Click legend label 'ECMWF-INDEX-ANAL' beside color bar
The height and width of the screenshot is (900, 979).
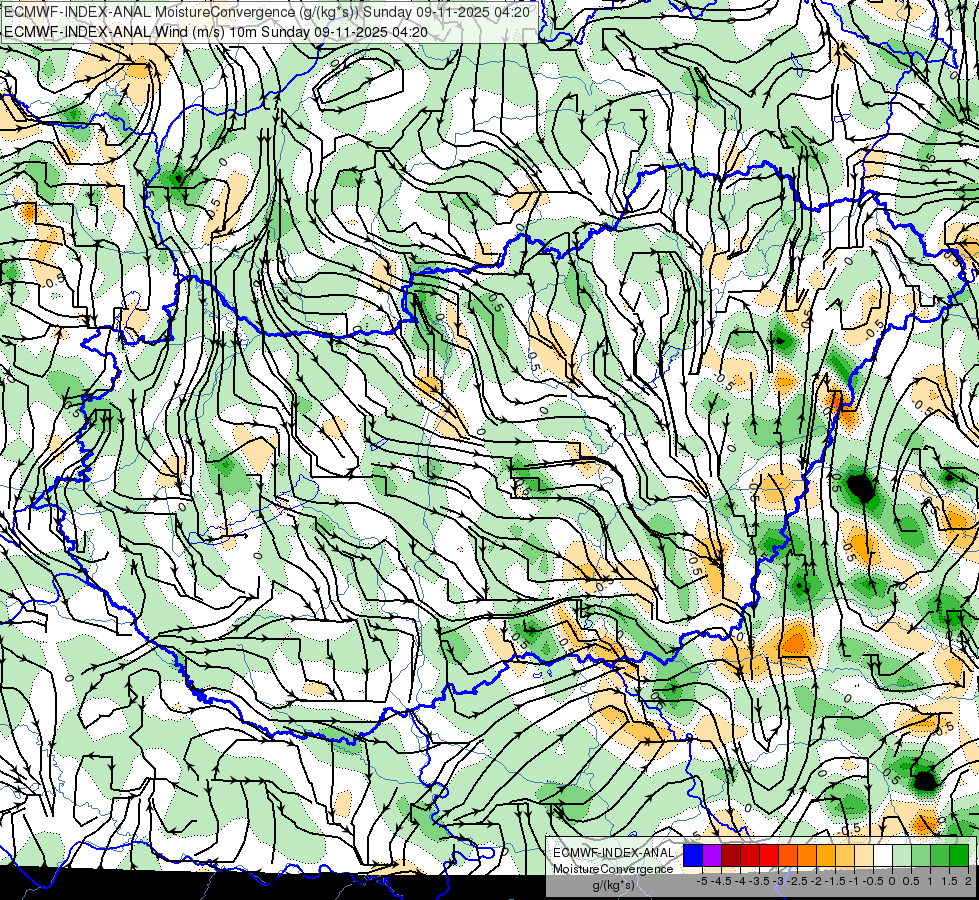click(614, 853)
